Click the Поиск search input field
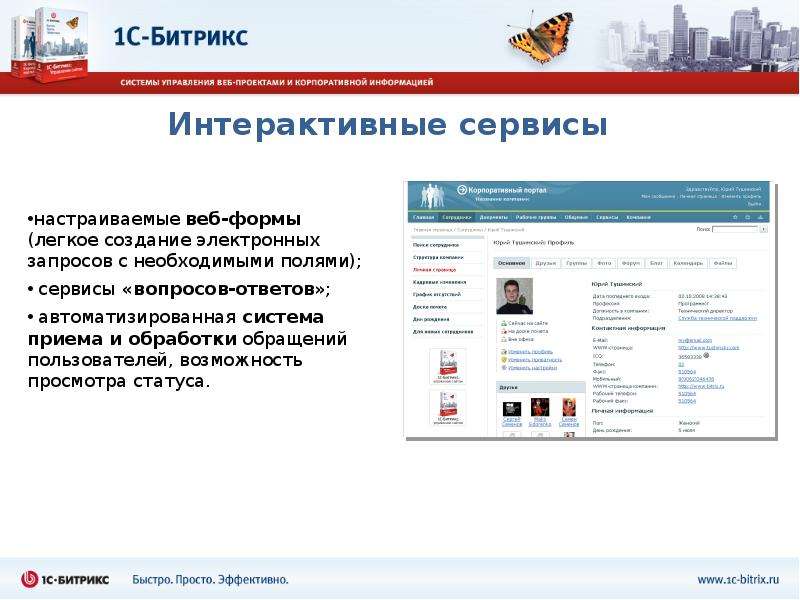 [735, 230]
